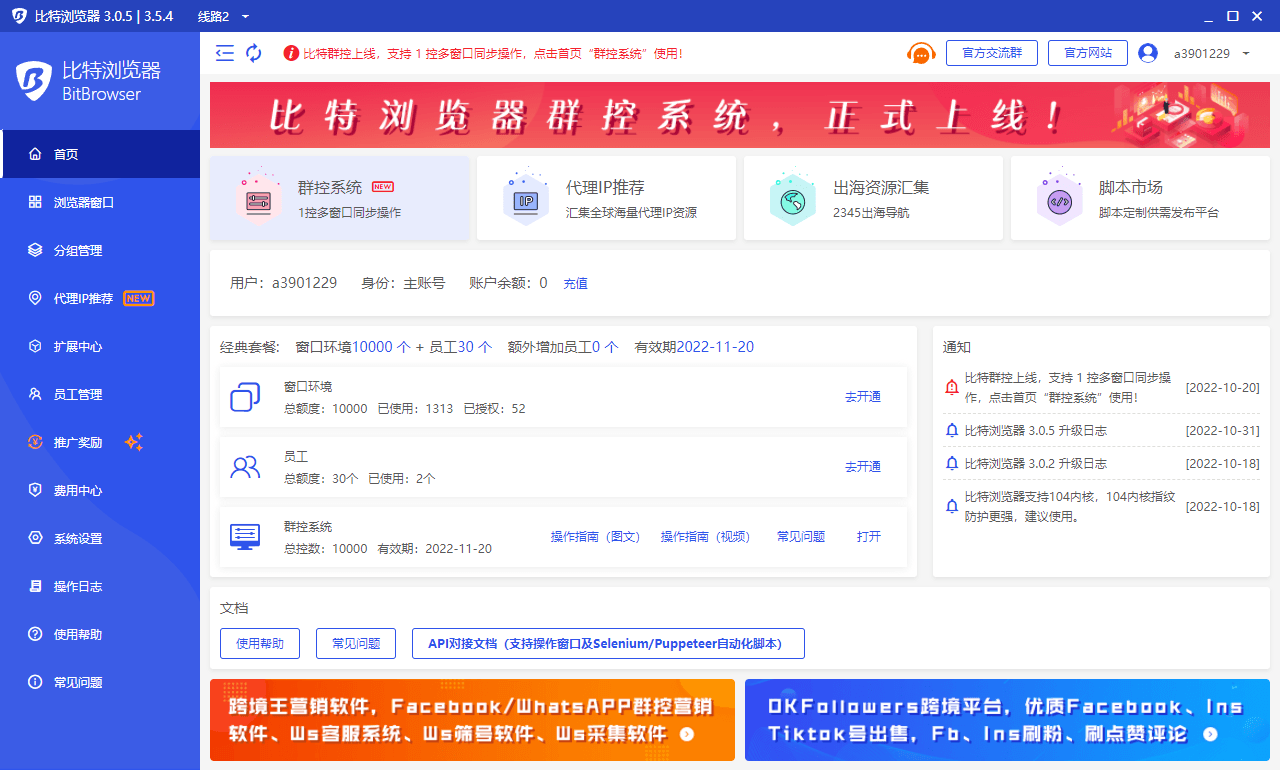This screenshot has height=770, width=1280.
Task: Expand the 线路2 dropdown in title bar
Action: (x=246, y=17)
